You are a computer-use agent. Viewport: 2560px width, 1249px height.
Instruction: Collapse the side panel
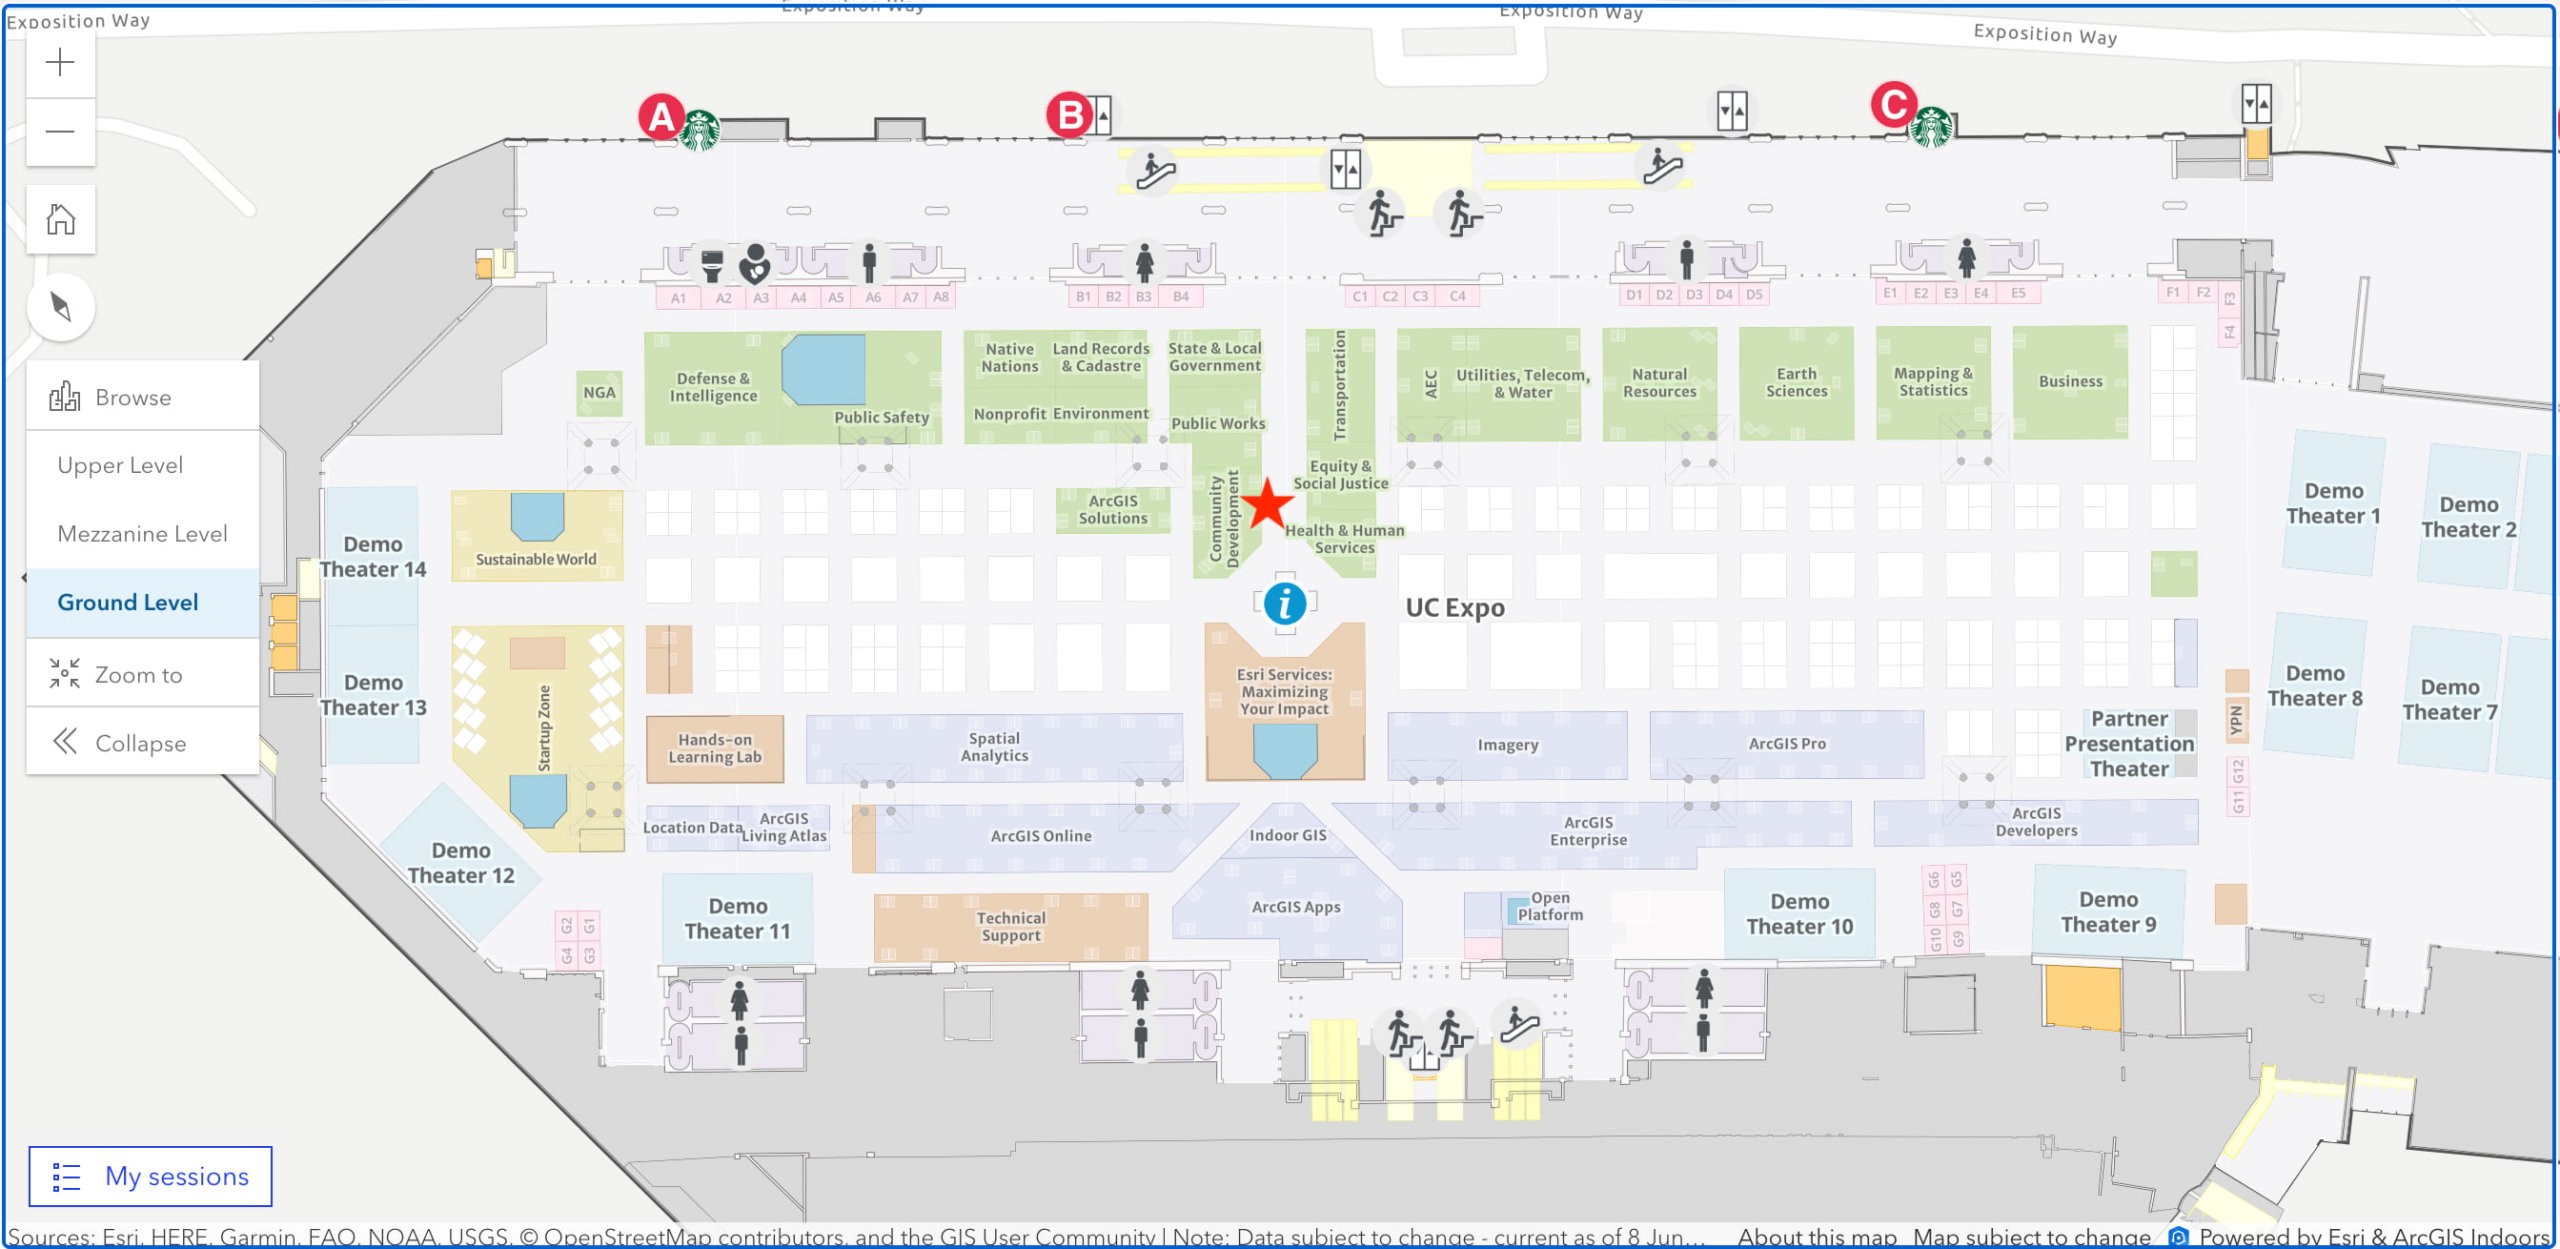(140, 742)
